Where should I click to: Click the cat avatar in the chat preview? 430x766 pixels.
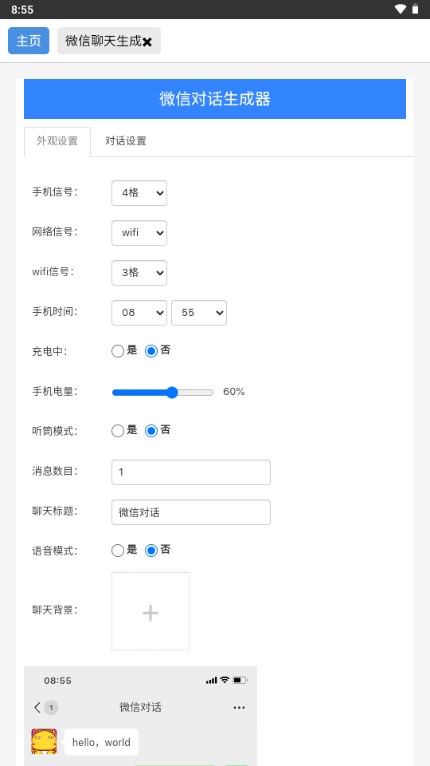(44, 741)
